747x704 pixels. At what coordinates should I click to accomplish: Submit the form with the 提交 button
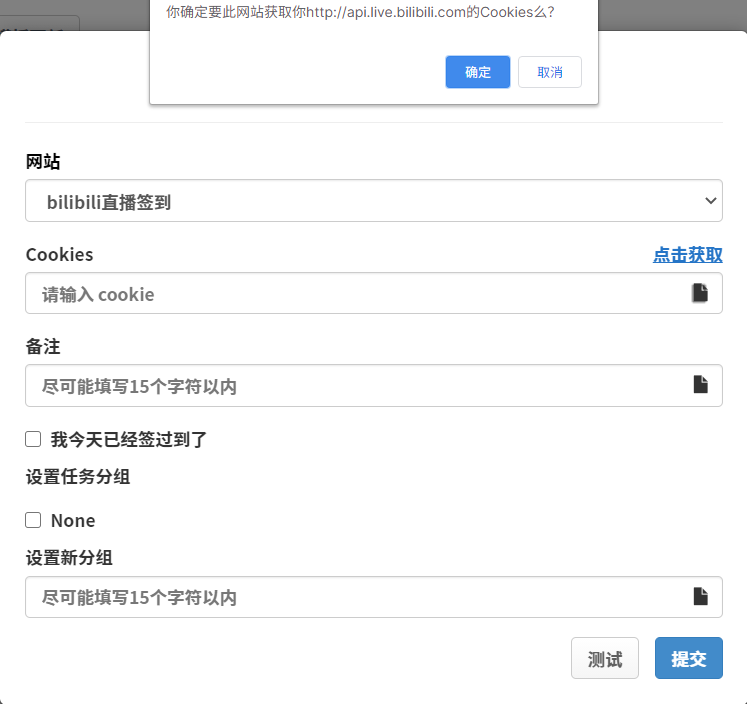tap(688, 659)
